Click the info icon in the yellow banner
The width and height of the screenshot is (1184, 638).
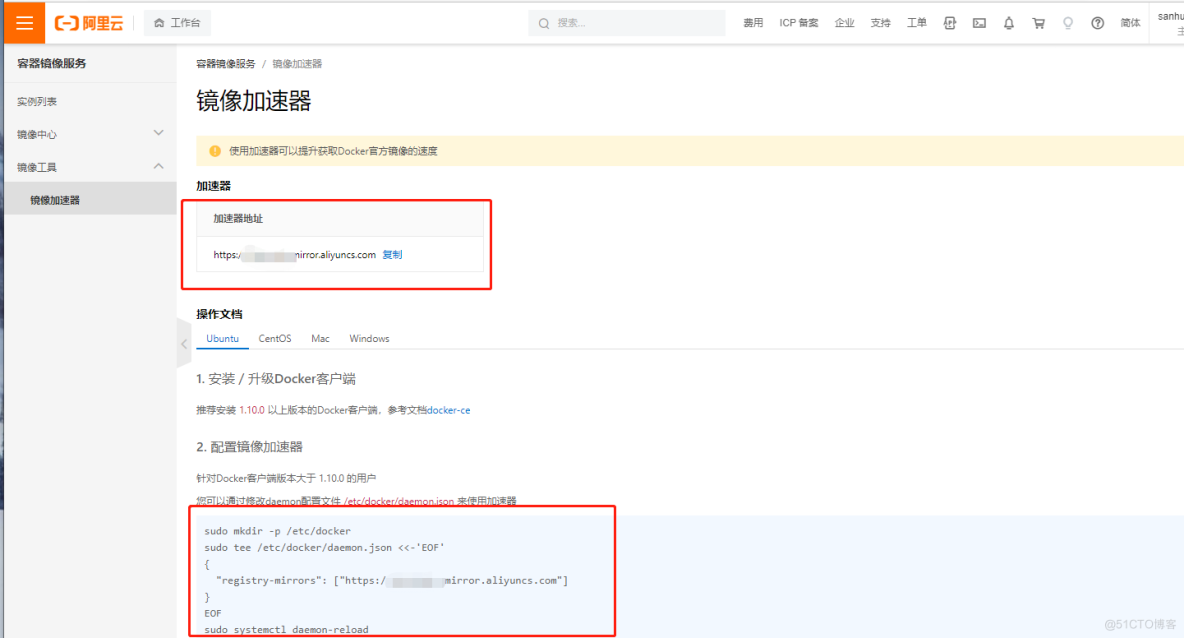click(x=215, y=151)
